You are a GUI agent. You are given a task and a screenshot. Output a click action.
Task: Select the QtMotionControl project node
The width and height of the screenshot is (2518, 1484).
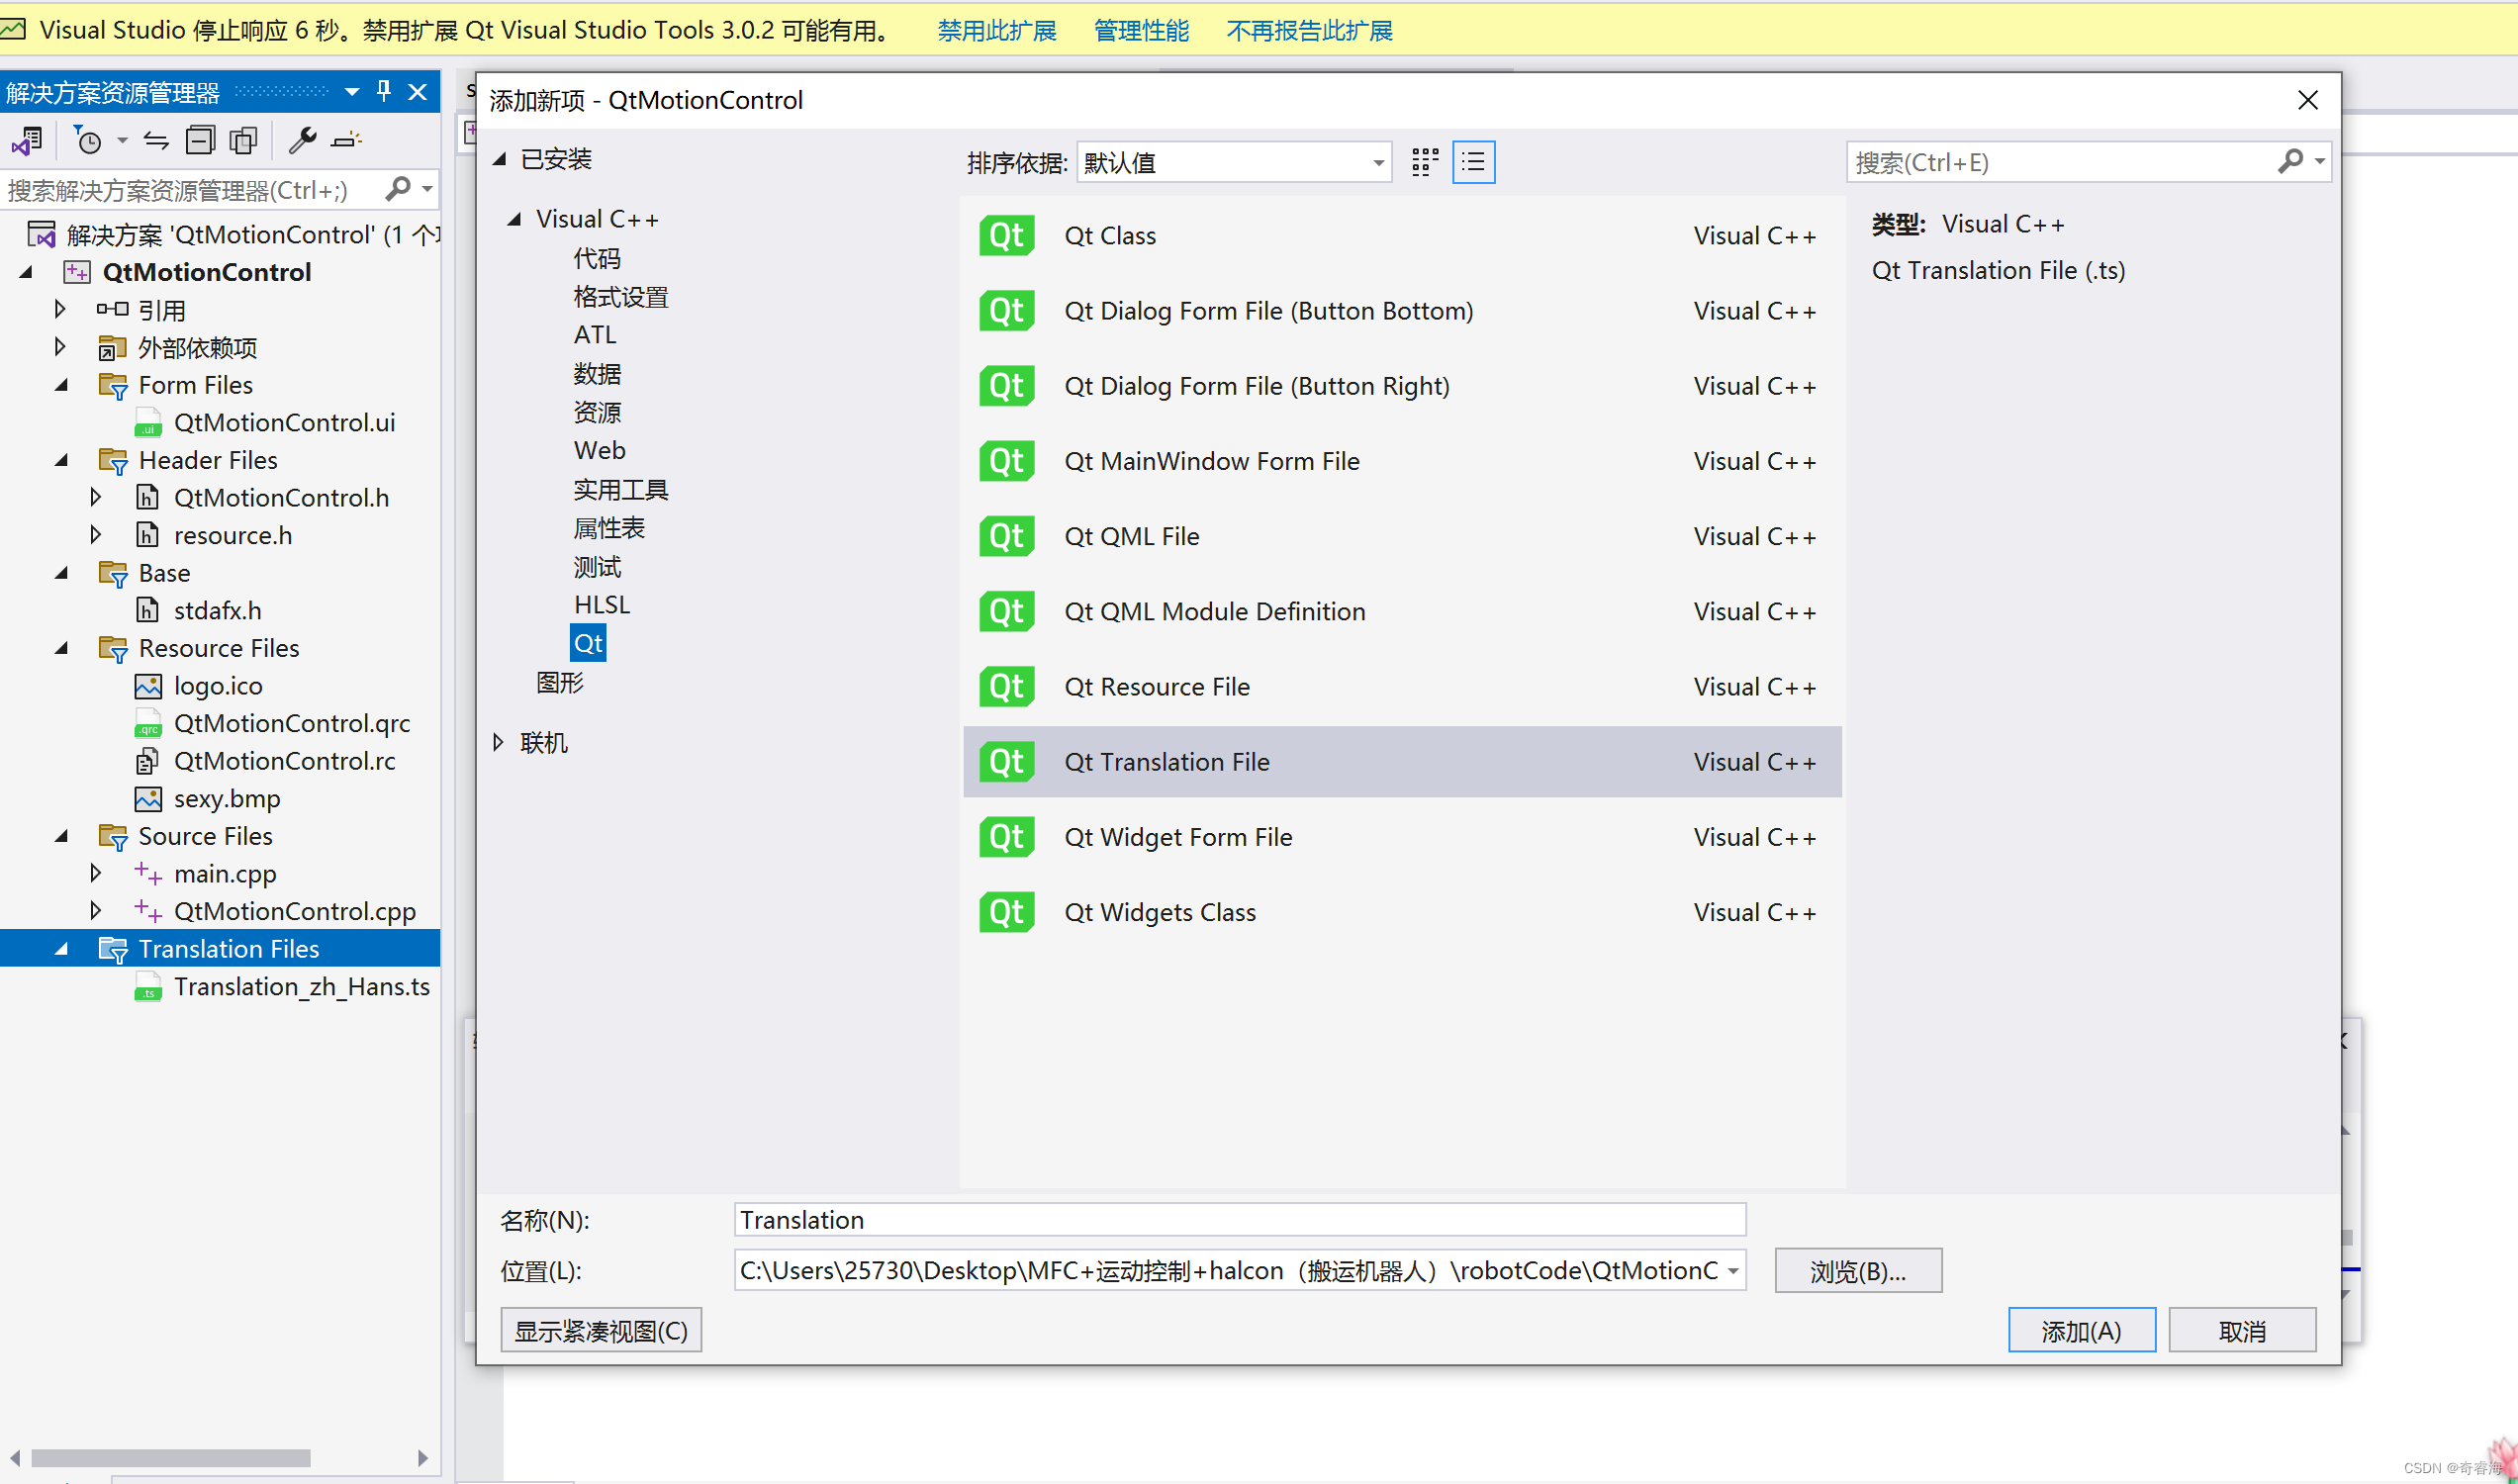tap(206, 272)
